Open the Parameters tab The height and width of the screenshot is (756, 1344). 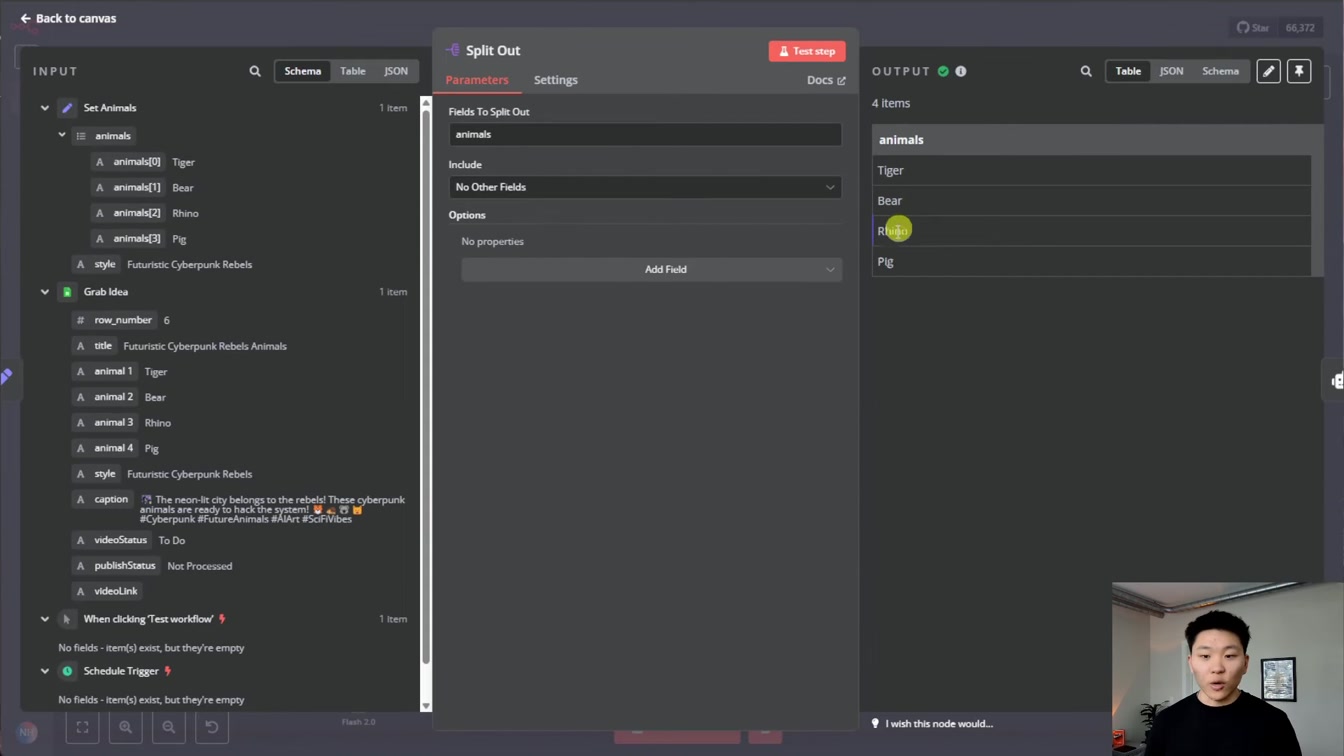pyautogui.click(x=477, y=80)
